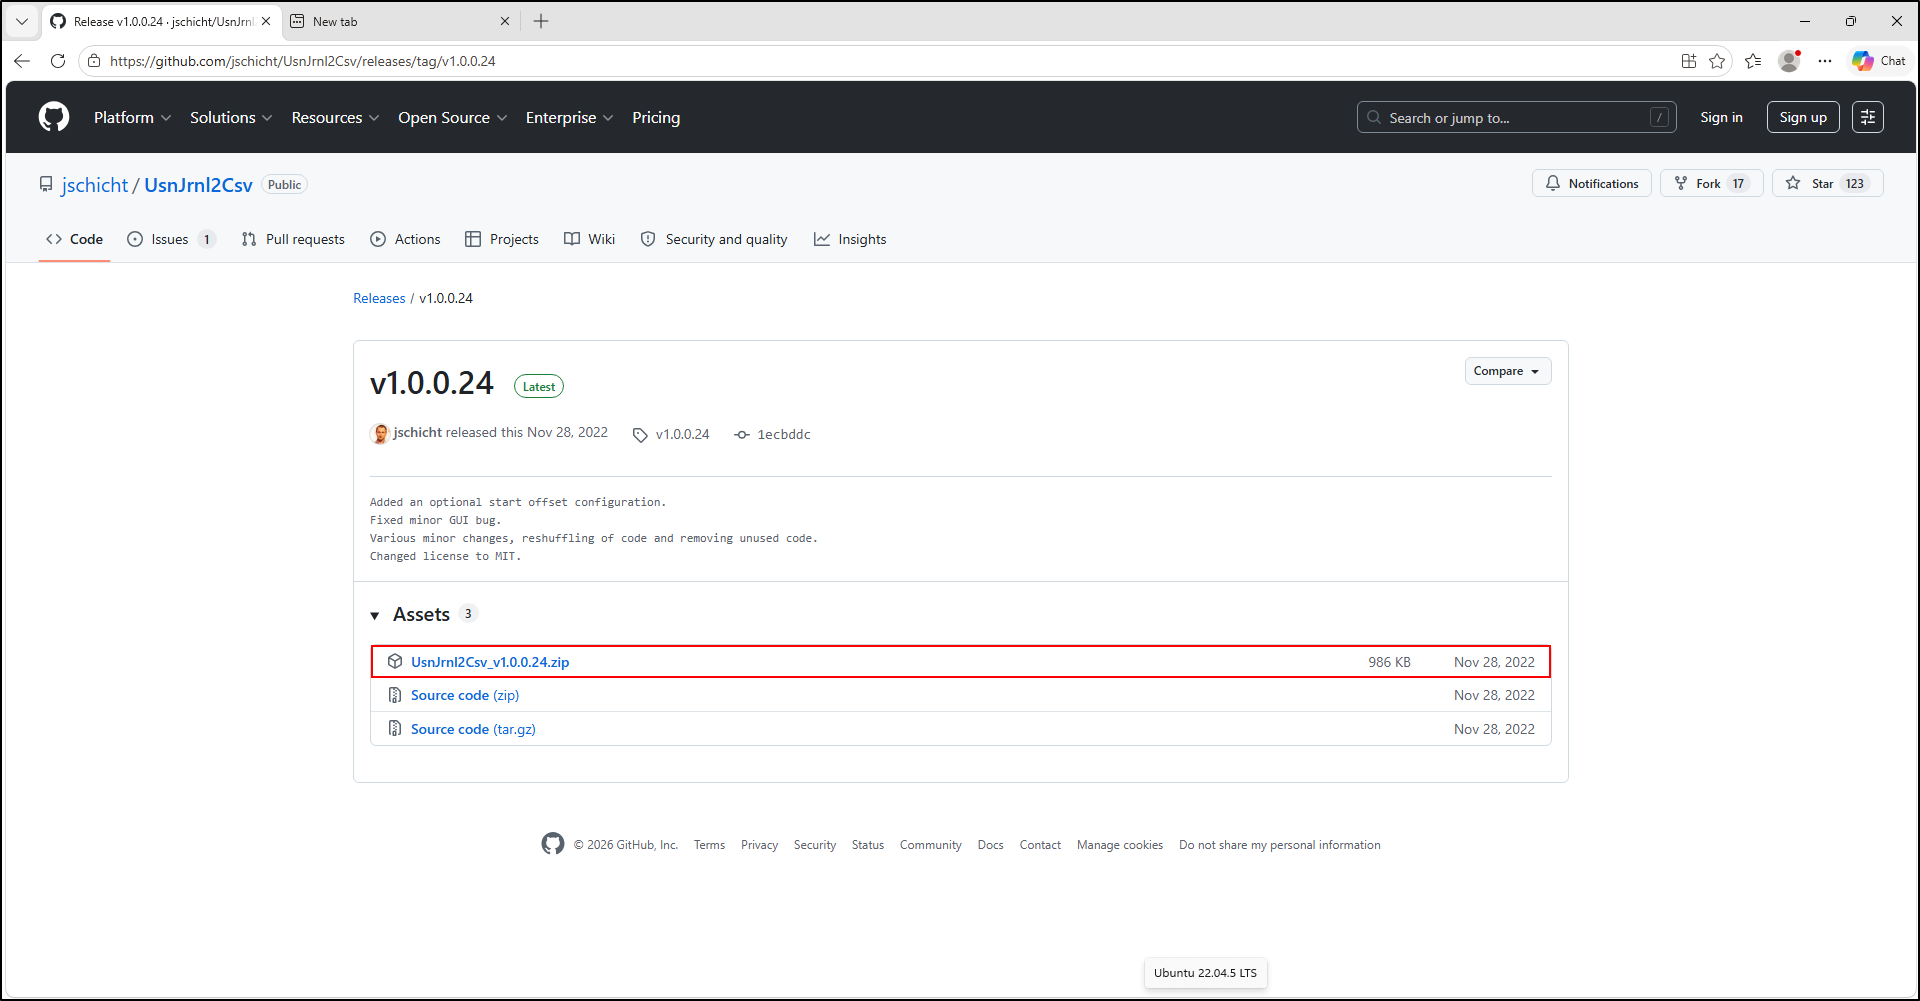Open the split screen icon in address bar
This screenshot has height=1001, width=1920.
(x=1689, y=61)
